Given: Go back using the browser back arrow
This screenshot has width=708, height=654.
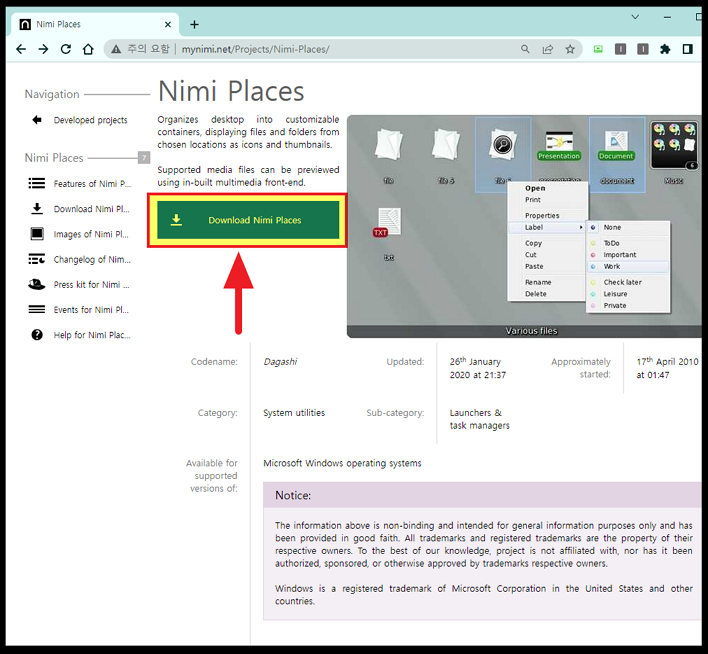Looking at the screenshot, I should pos(21,49).
